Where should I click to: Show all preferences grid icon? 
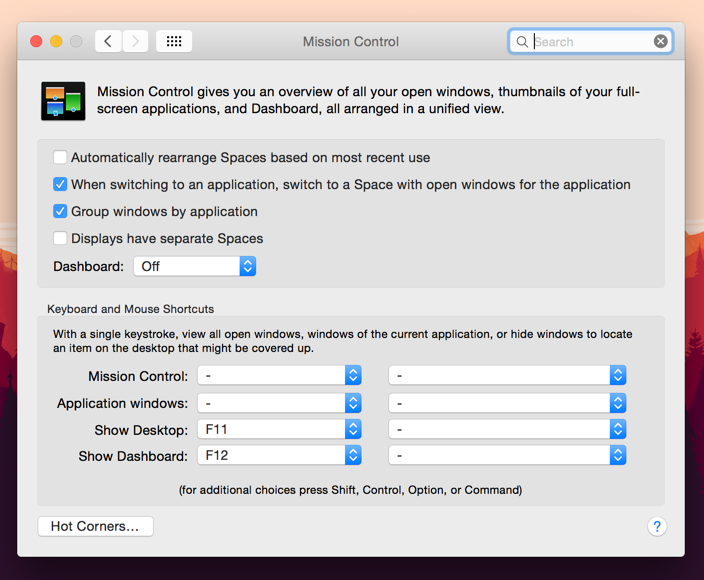coord(174,41)
